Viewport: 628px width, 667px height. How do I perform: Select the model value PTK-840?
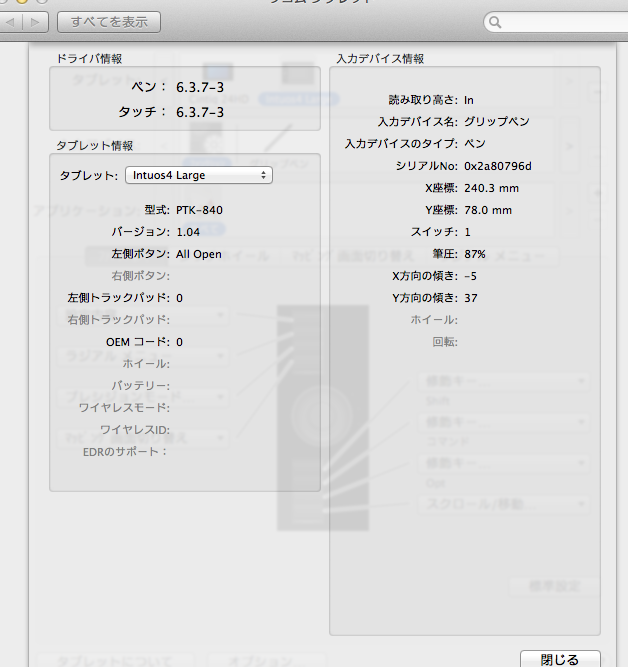click(199, 210)
